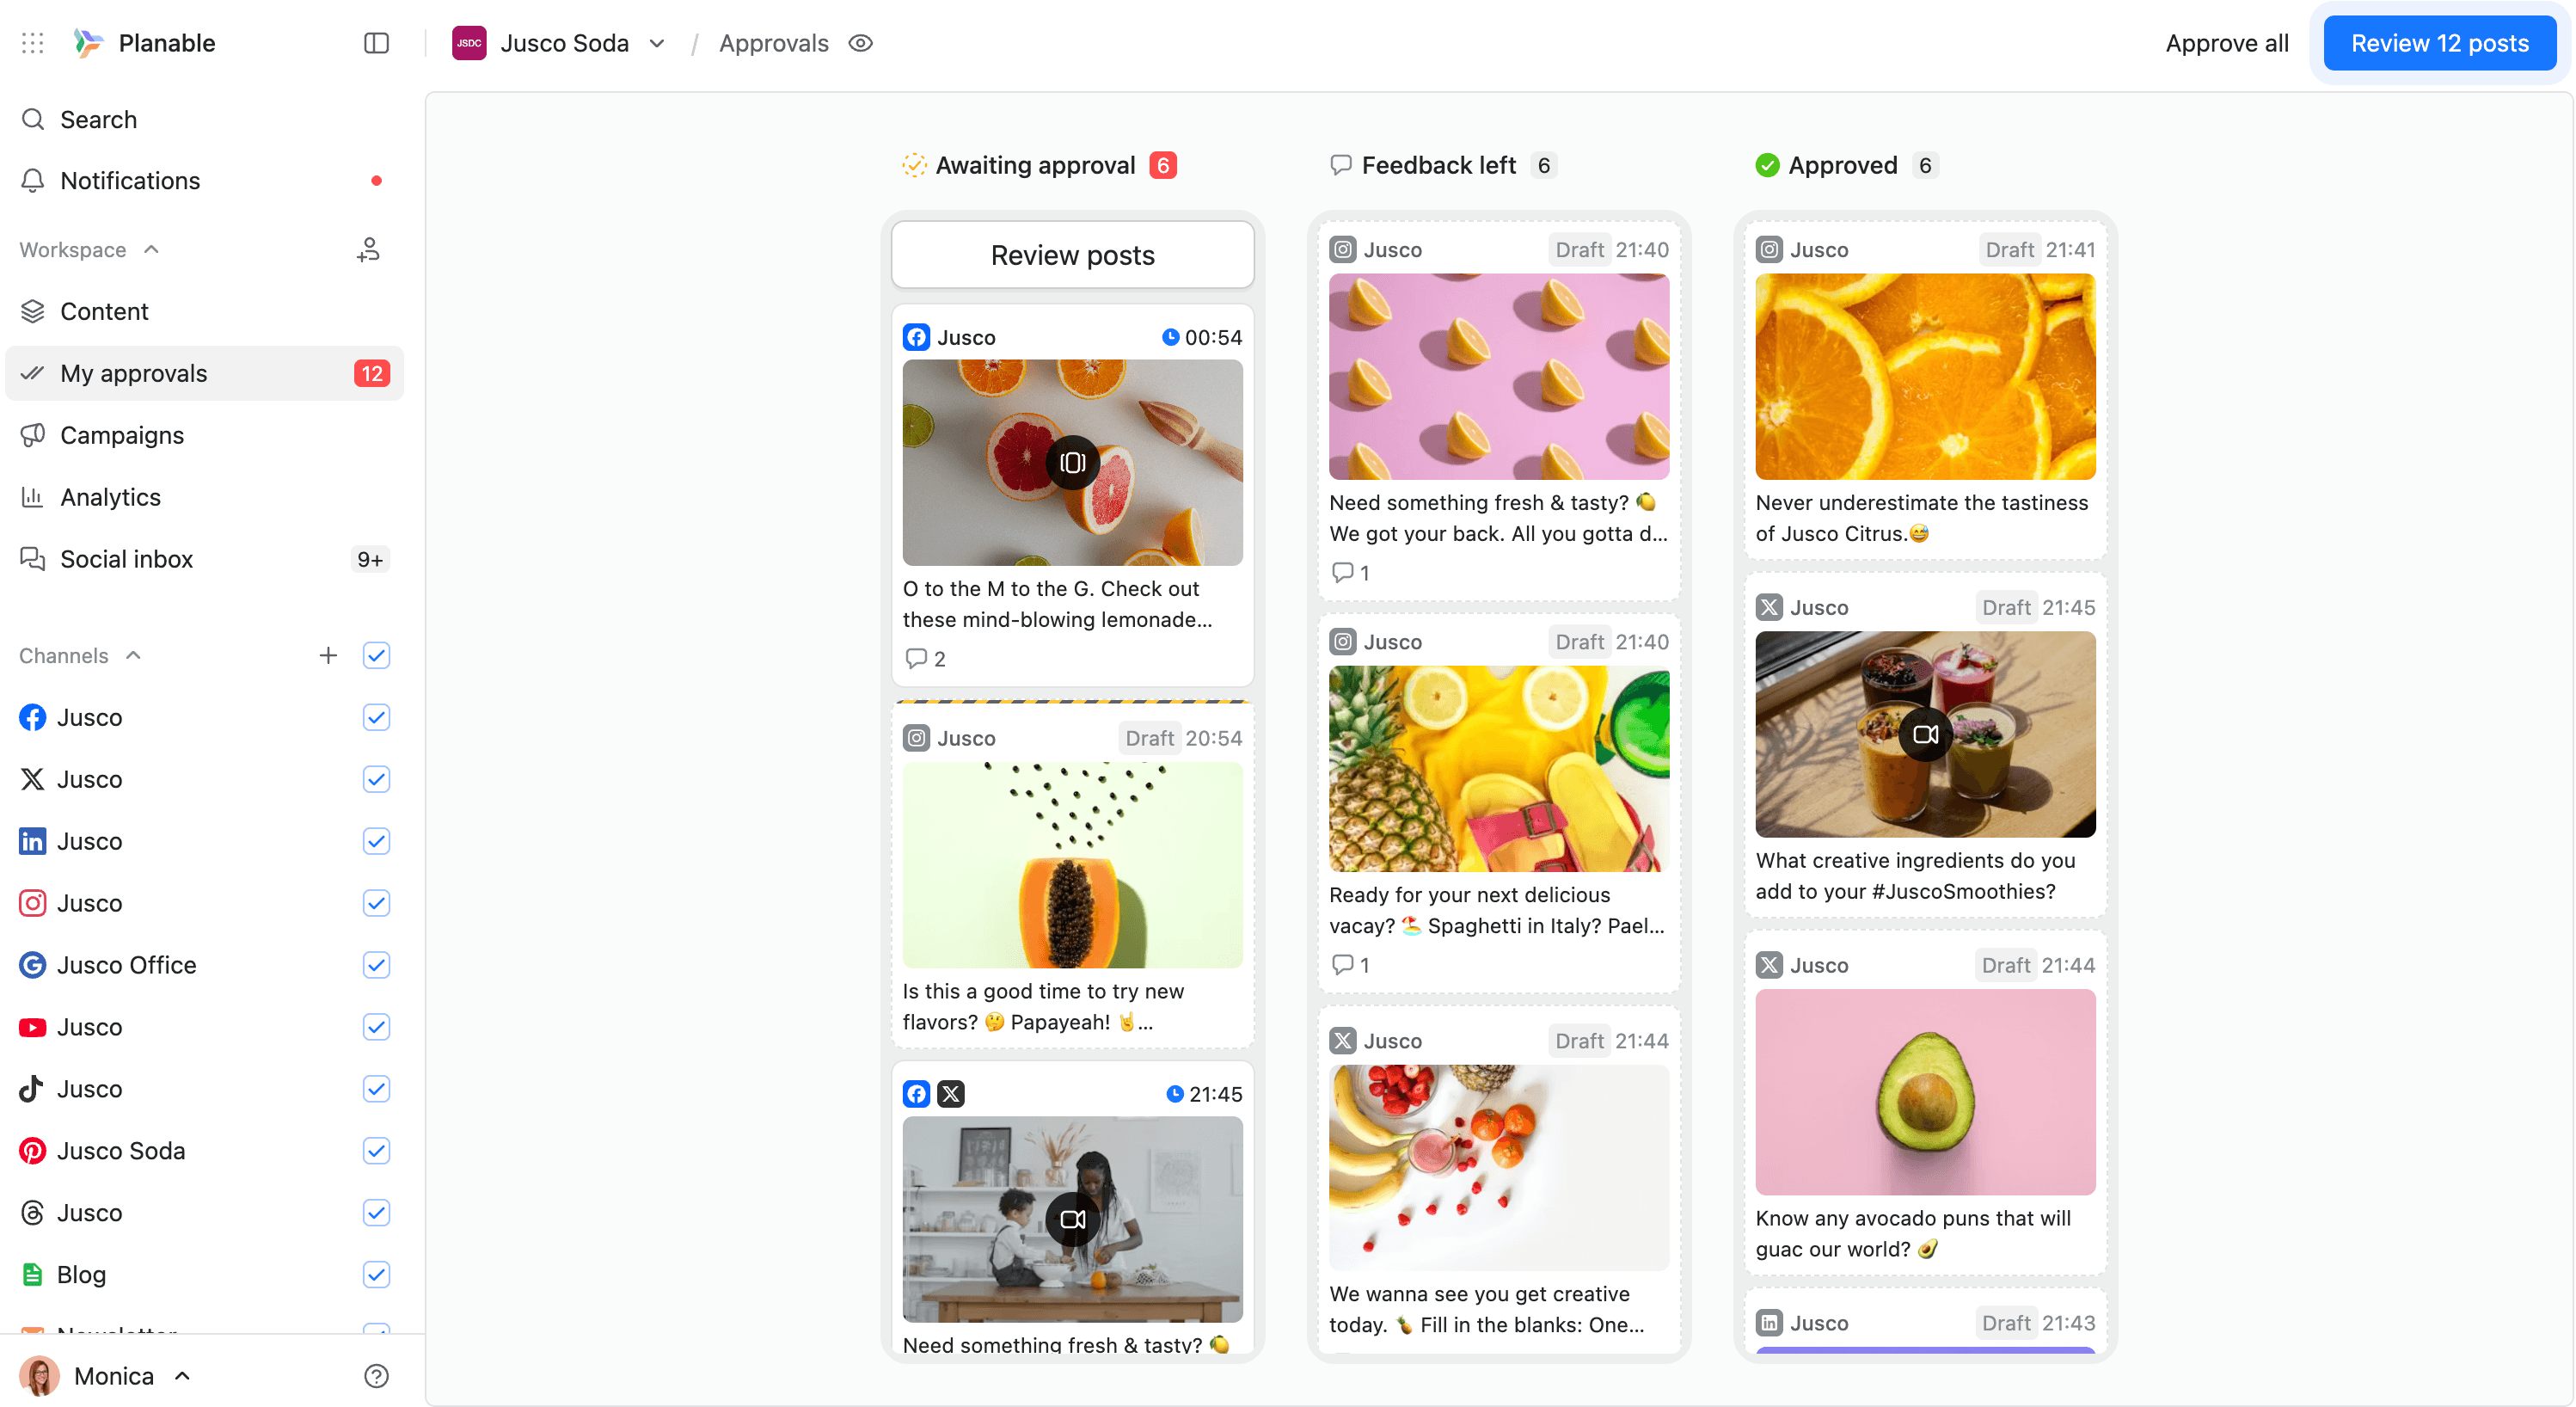
Task: Add a new channel with plus icon
Action: click(x=328, y=656)
